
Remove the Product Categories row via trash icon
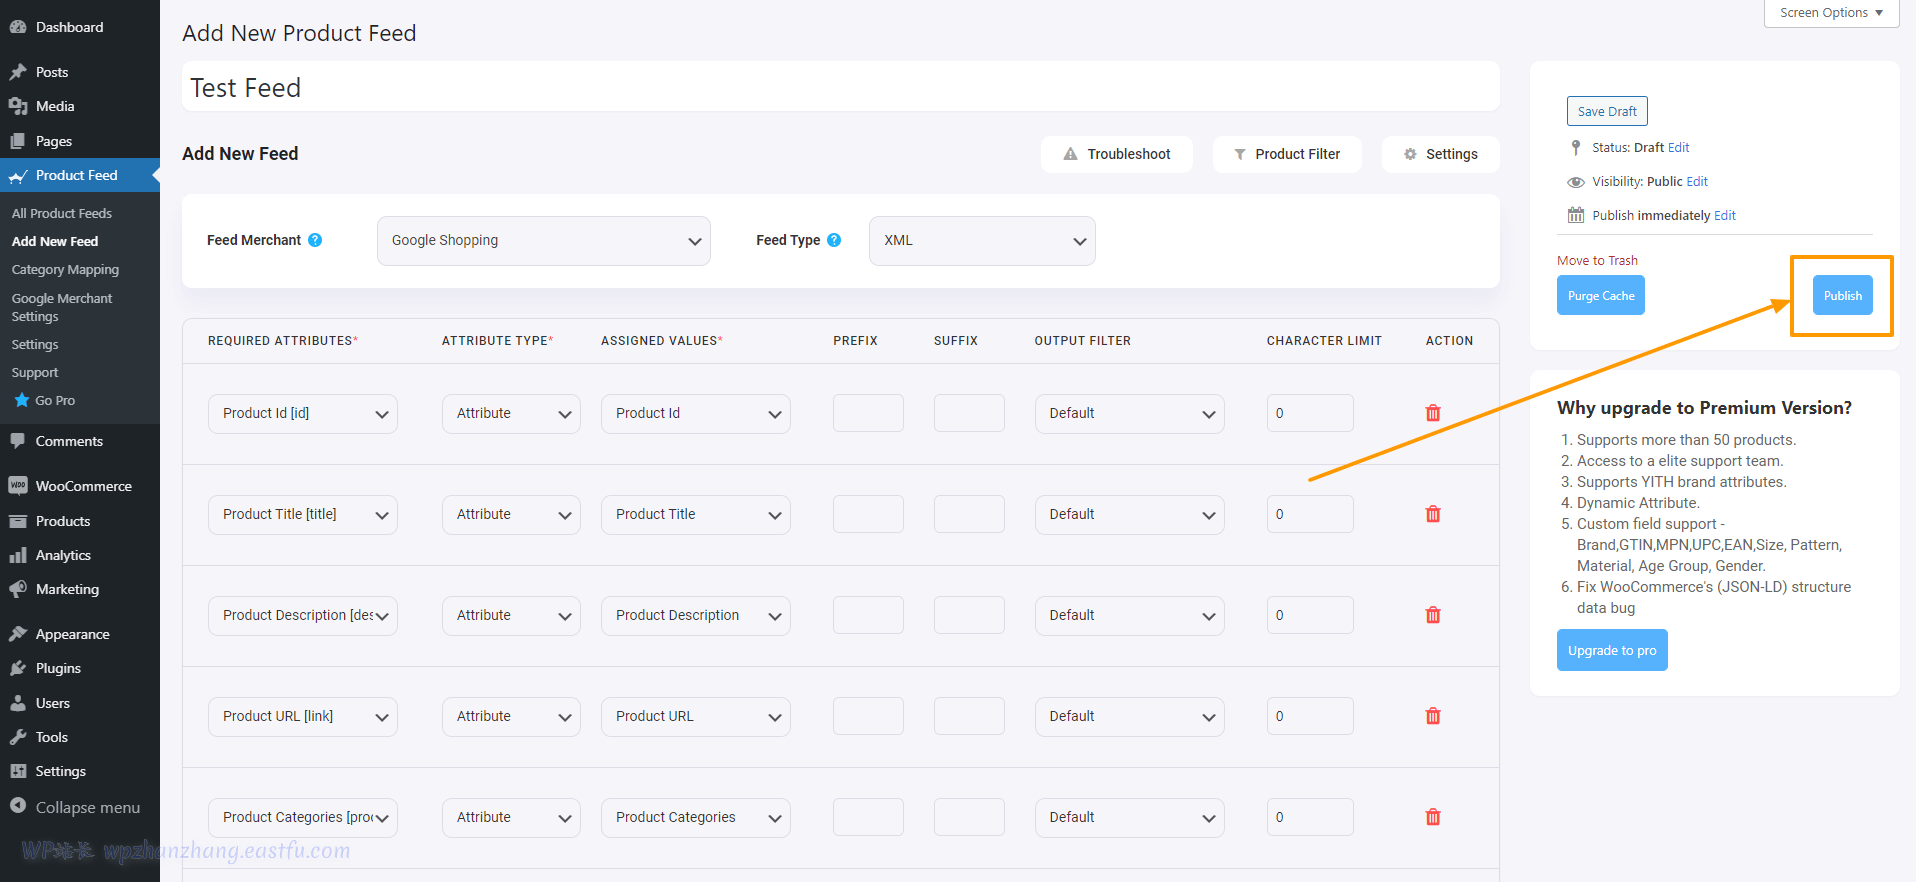pyautogui.click(x=1432, y=817)
